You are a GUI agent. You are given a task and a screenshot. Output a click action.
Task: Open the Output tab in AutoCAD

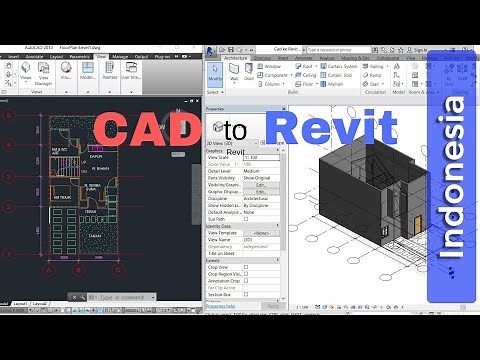point(141,57)
